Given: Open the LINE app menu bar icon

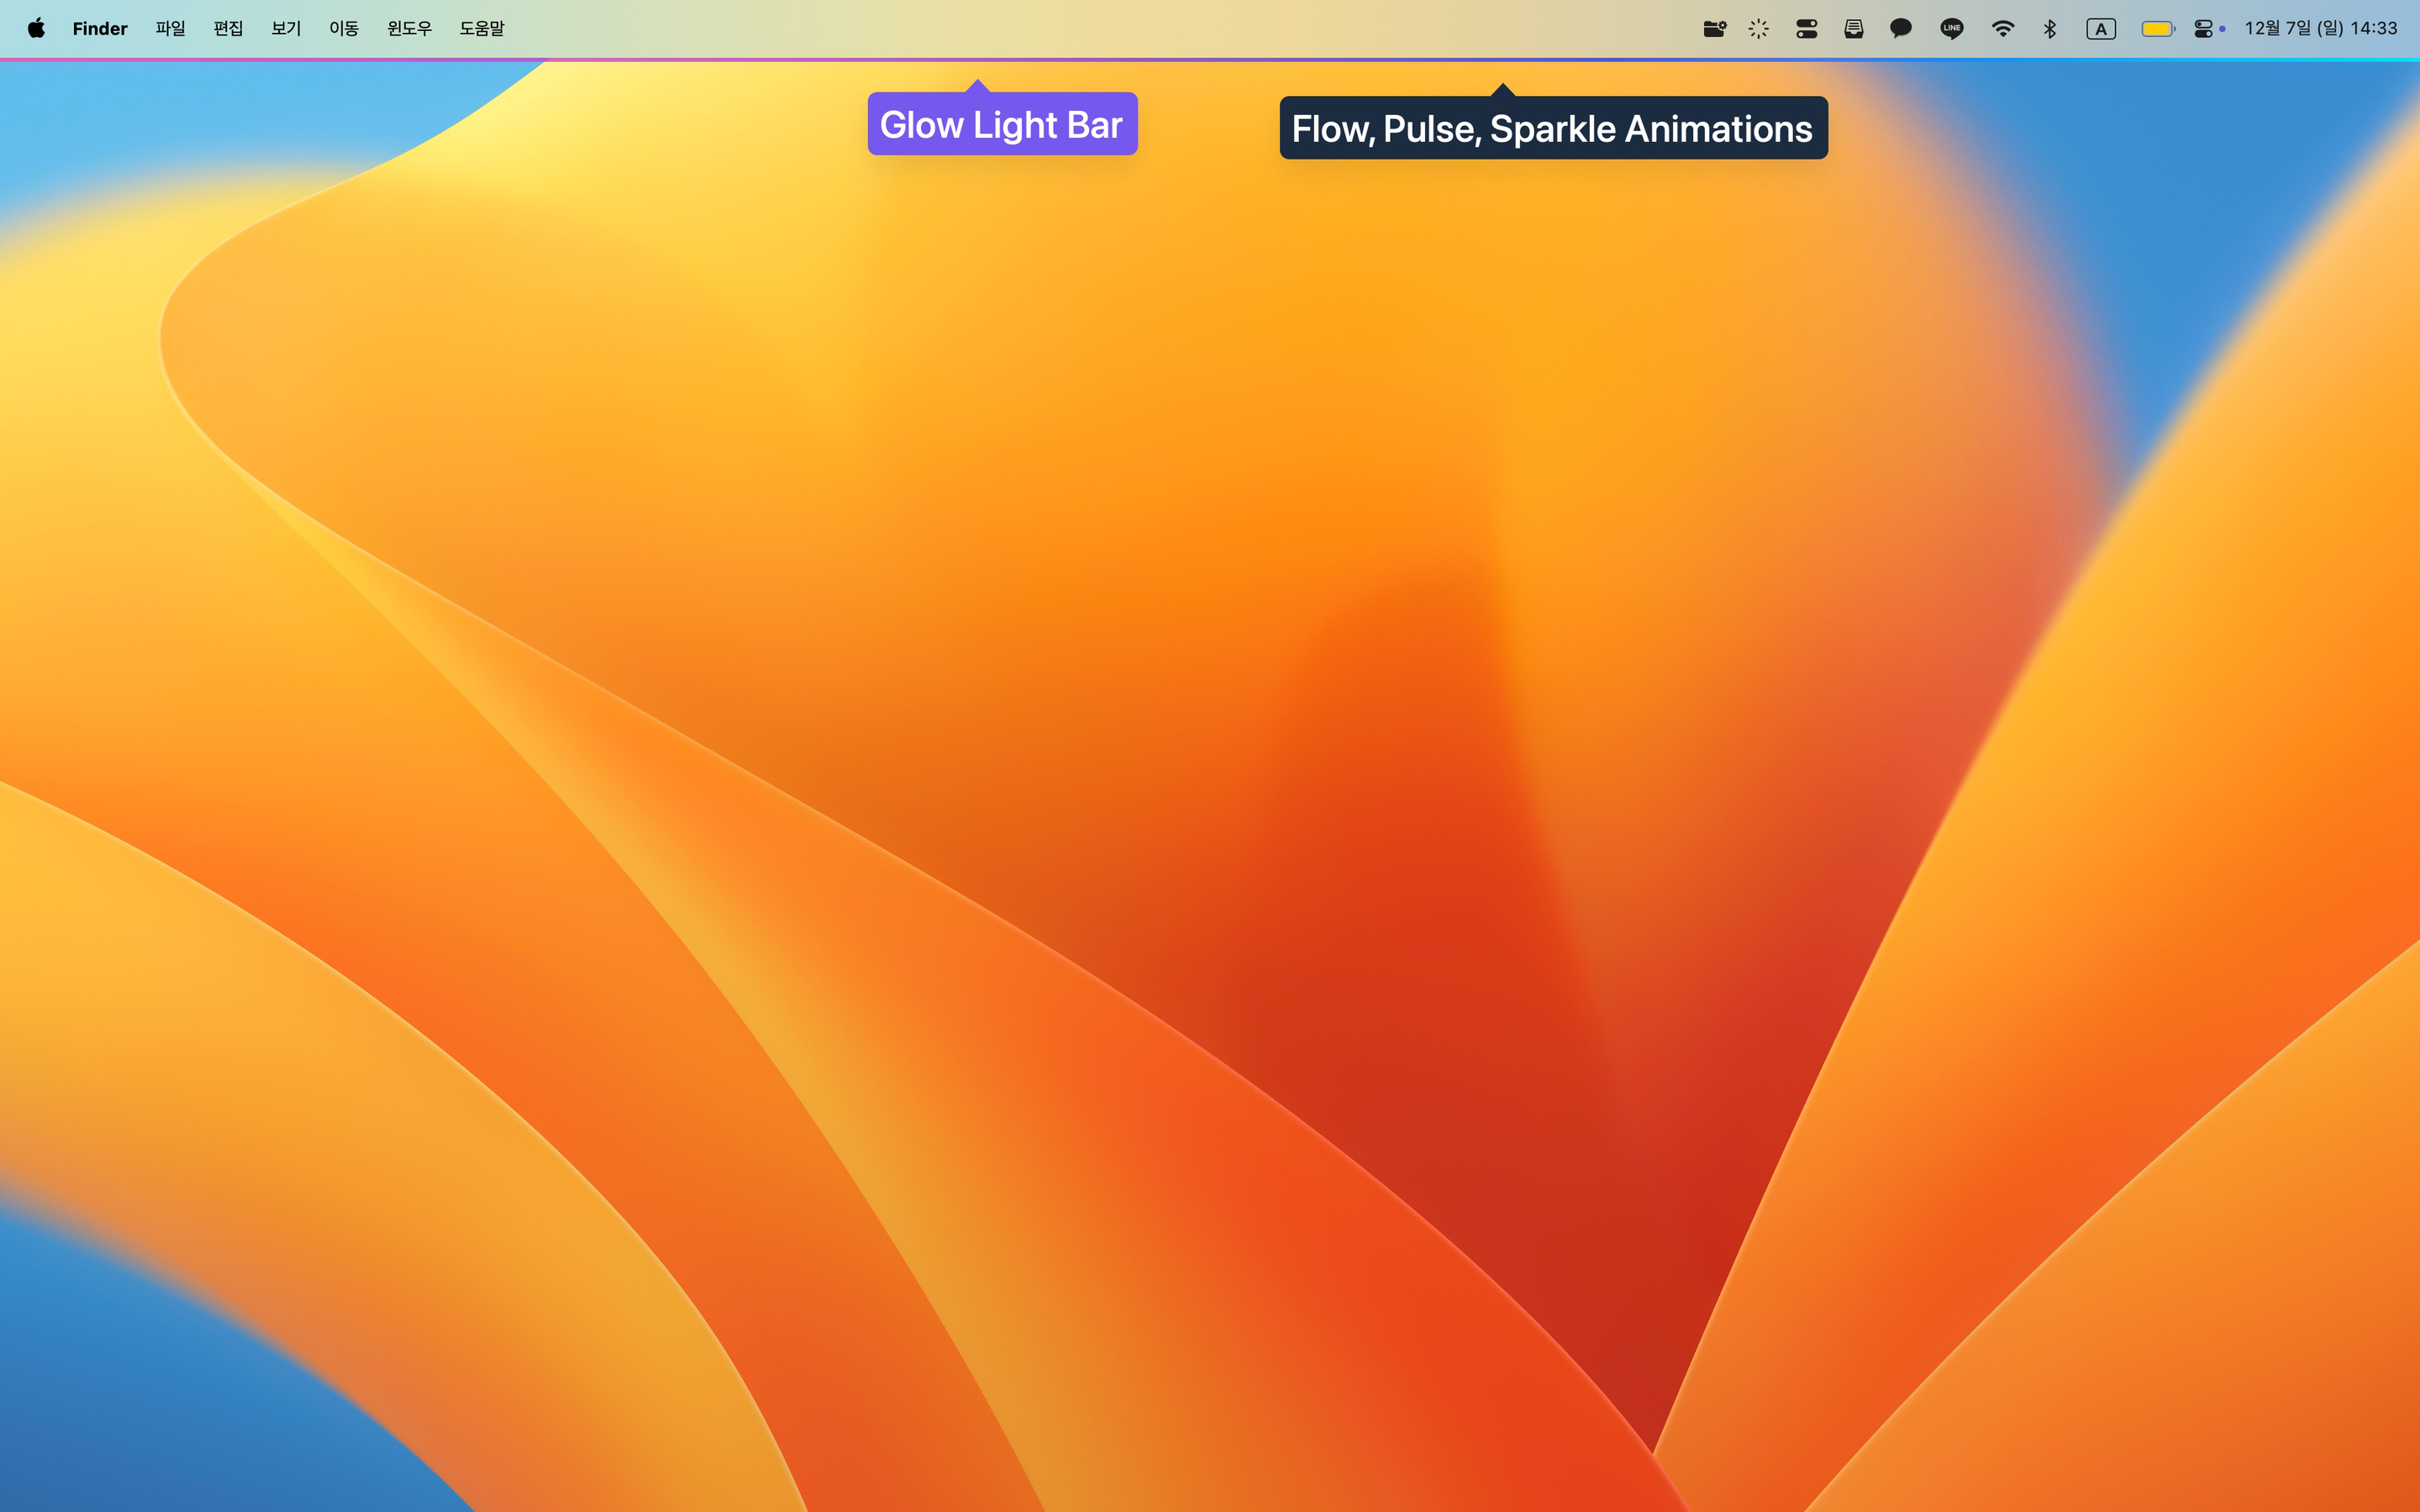Looking at the screenshot, I should coord(1950,28).
